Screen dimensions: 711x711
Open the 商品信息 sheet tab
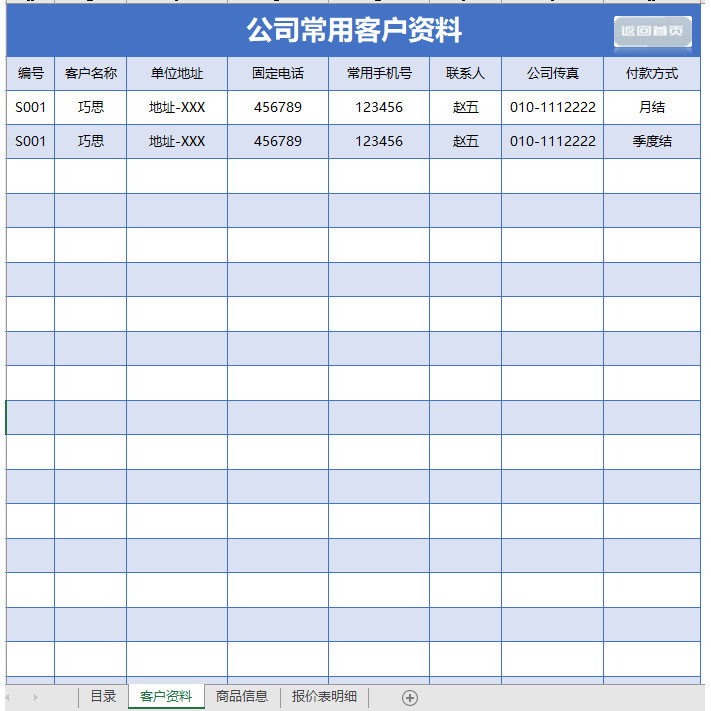(242, 696)
